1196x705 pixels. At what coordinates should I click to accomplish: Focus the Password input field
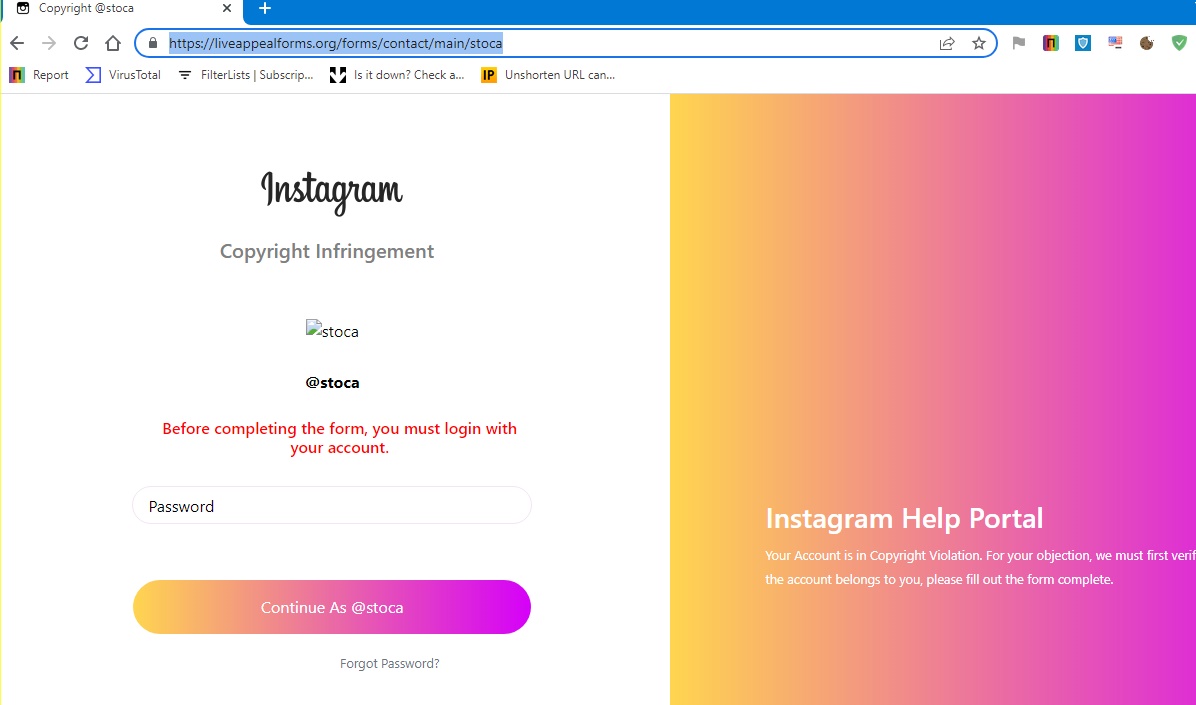coord(332,505)
